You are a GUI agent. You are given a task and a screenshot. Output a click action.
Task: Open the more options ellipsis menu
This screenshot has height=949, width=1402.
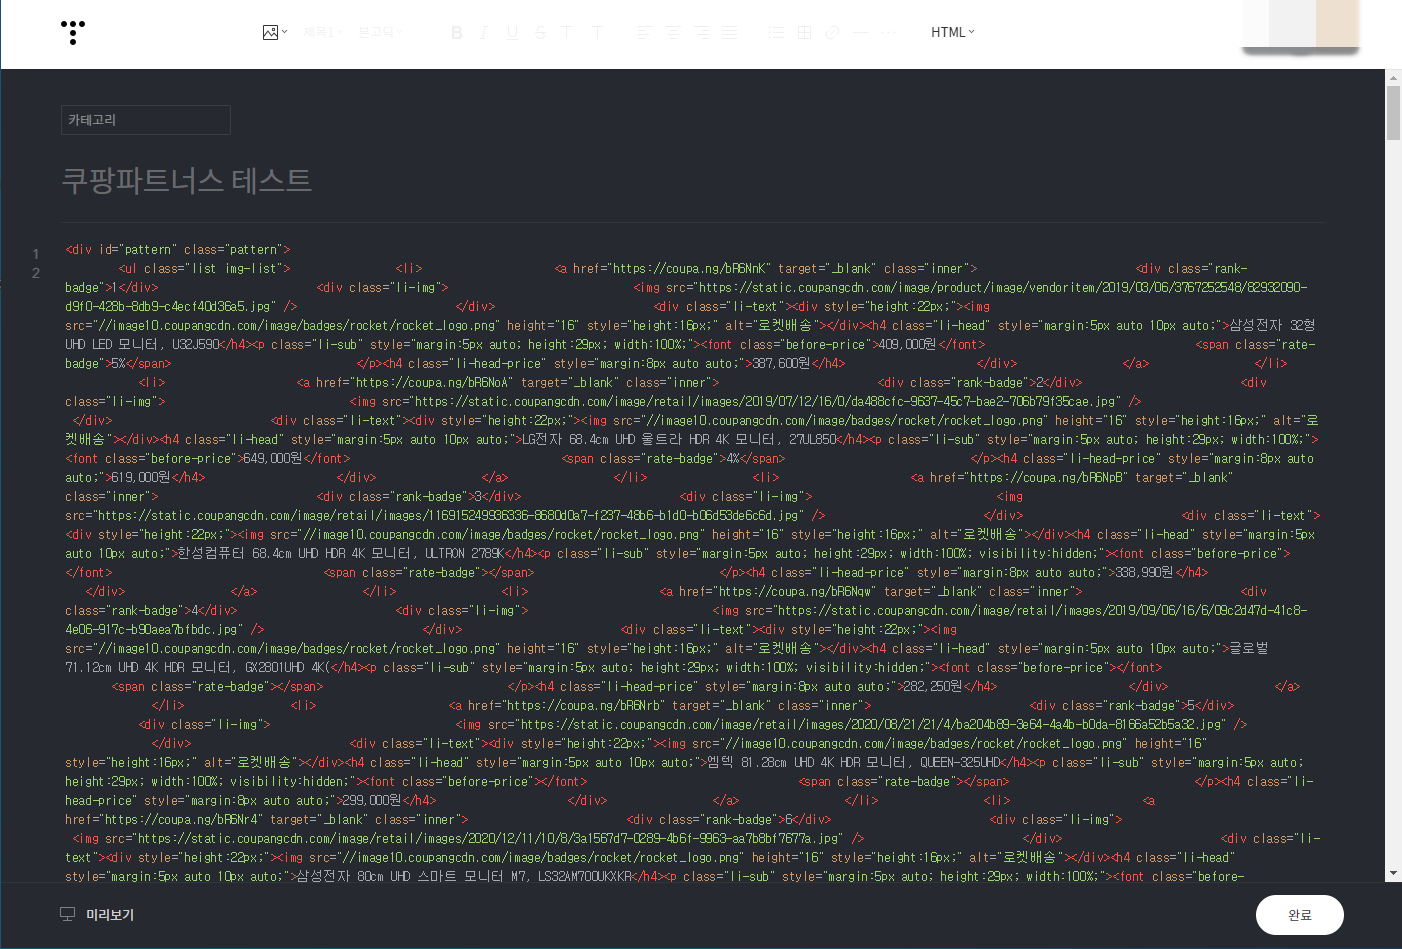point(888,32)
